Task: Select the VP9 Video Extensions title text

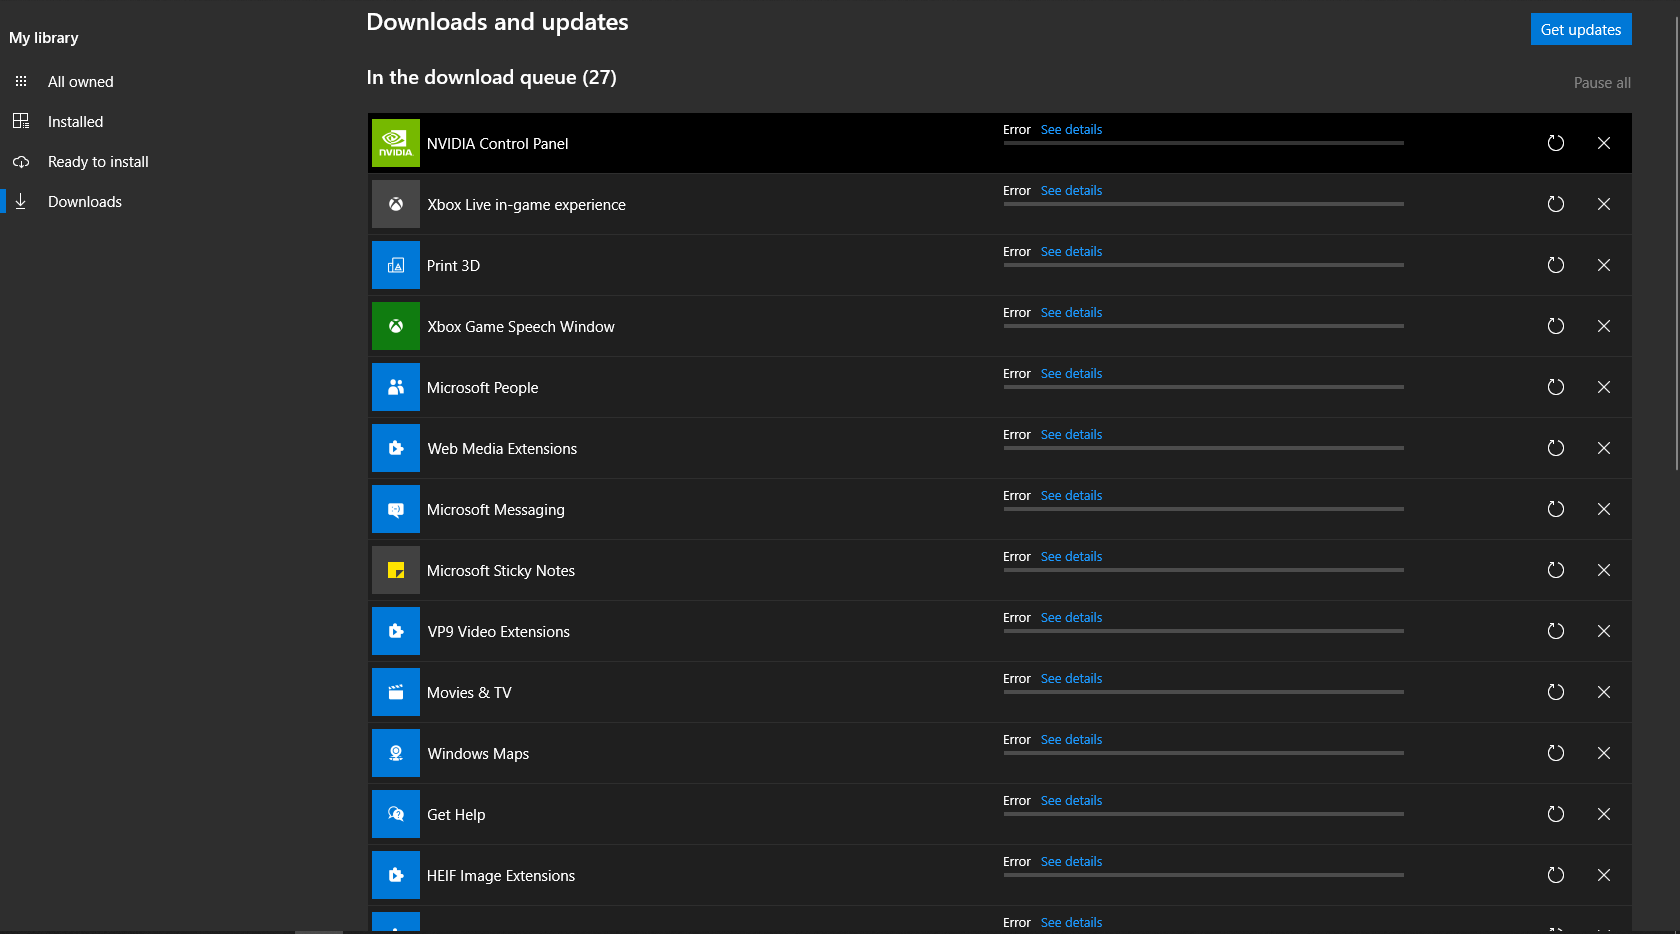Action: pos(498,632)
